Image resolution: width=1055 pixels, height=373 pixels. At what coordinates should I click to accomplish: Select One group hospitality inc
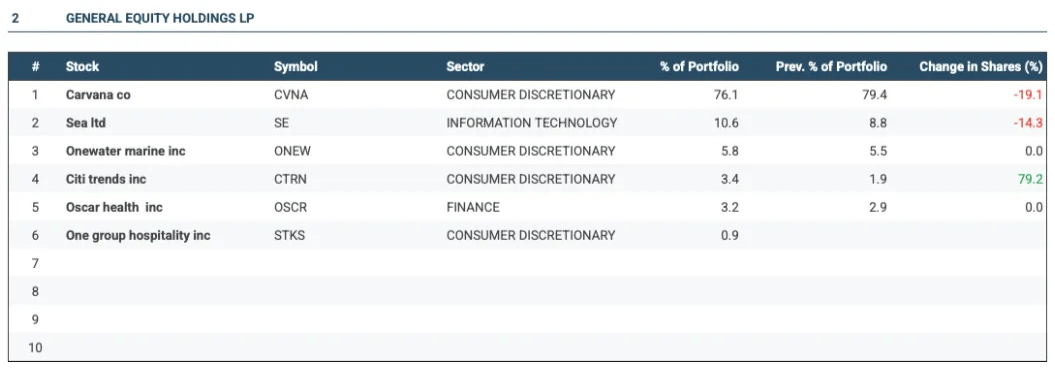coord(138,235)
